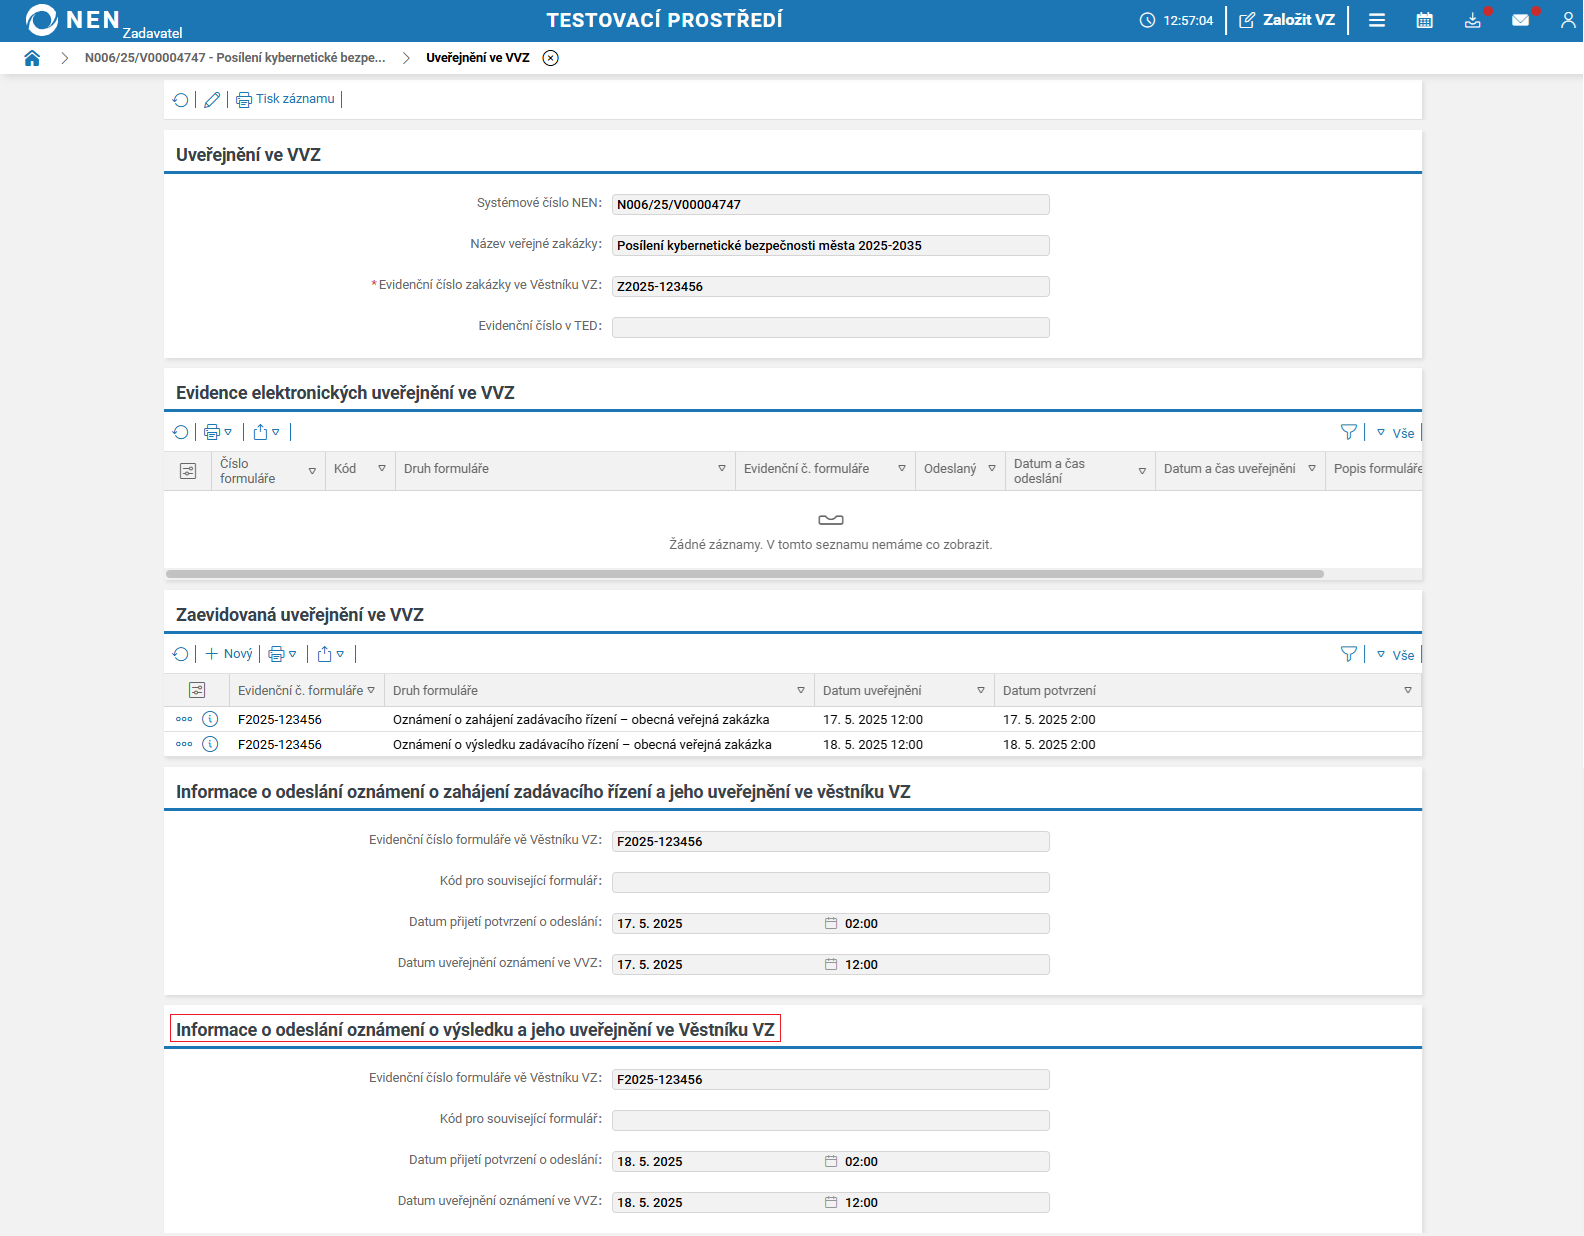The image size is (1584, 1236).
Task: Open print dropdown in Evidence elektronických section
Action: (x=218, y=432)
